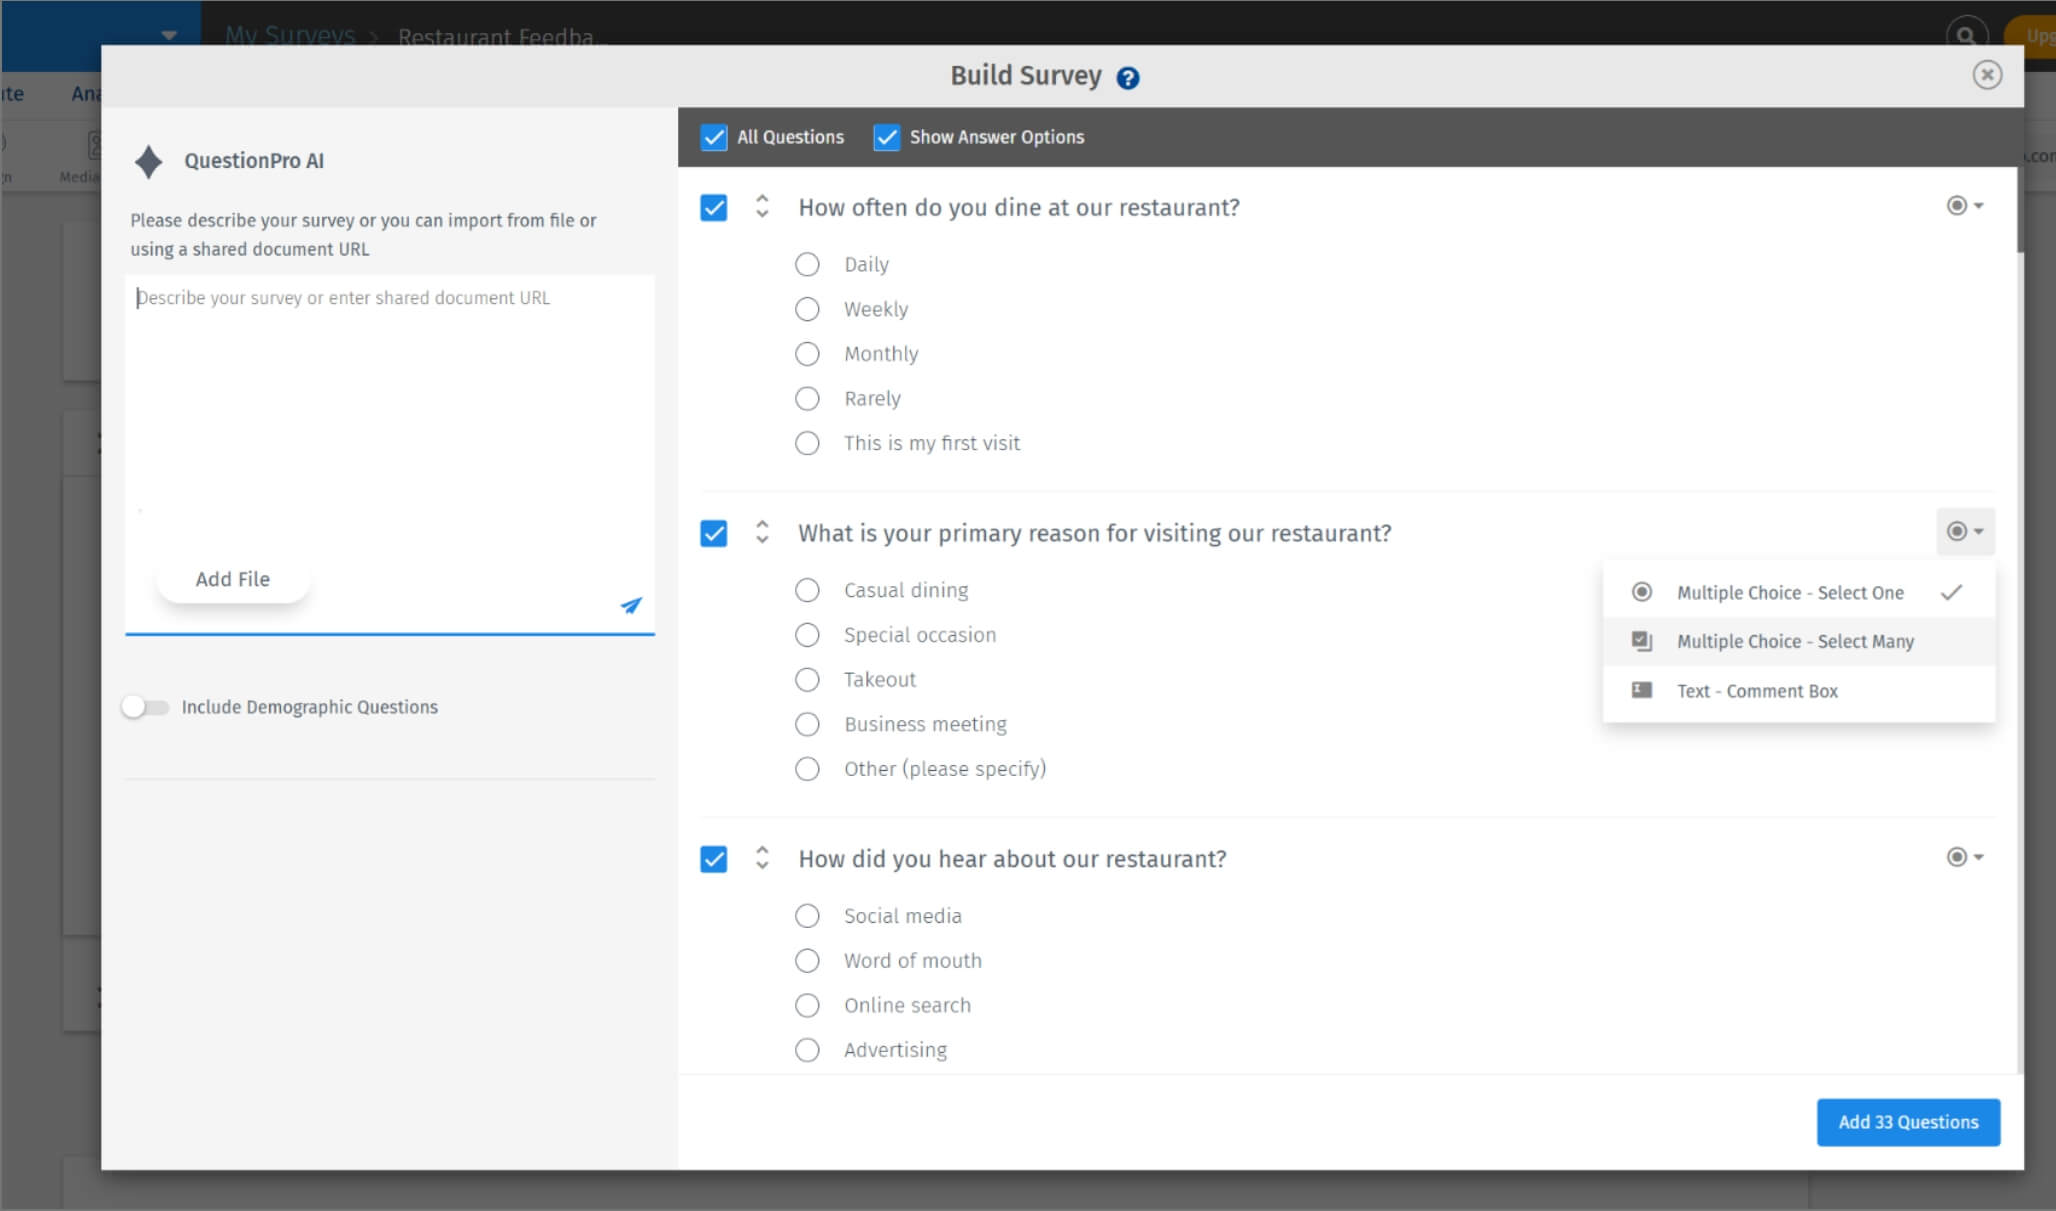Toggle Show Answer Options checkbox
This screenshot has height=1211, width=2056.
tap(886, 137)
